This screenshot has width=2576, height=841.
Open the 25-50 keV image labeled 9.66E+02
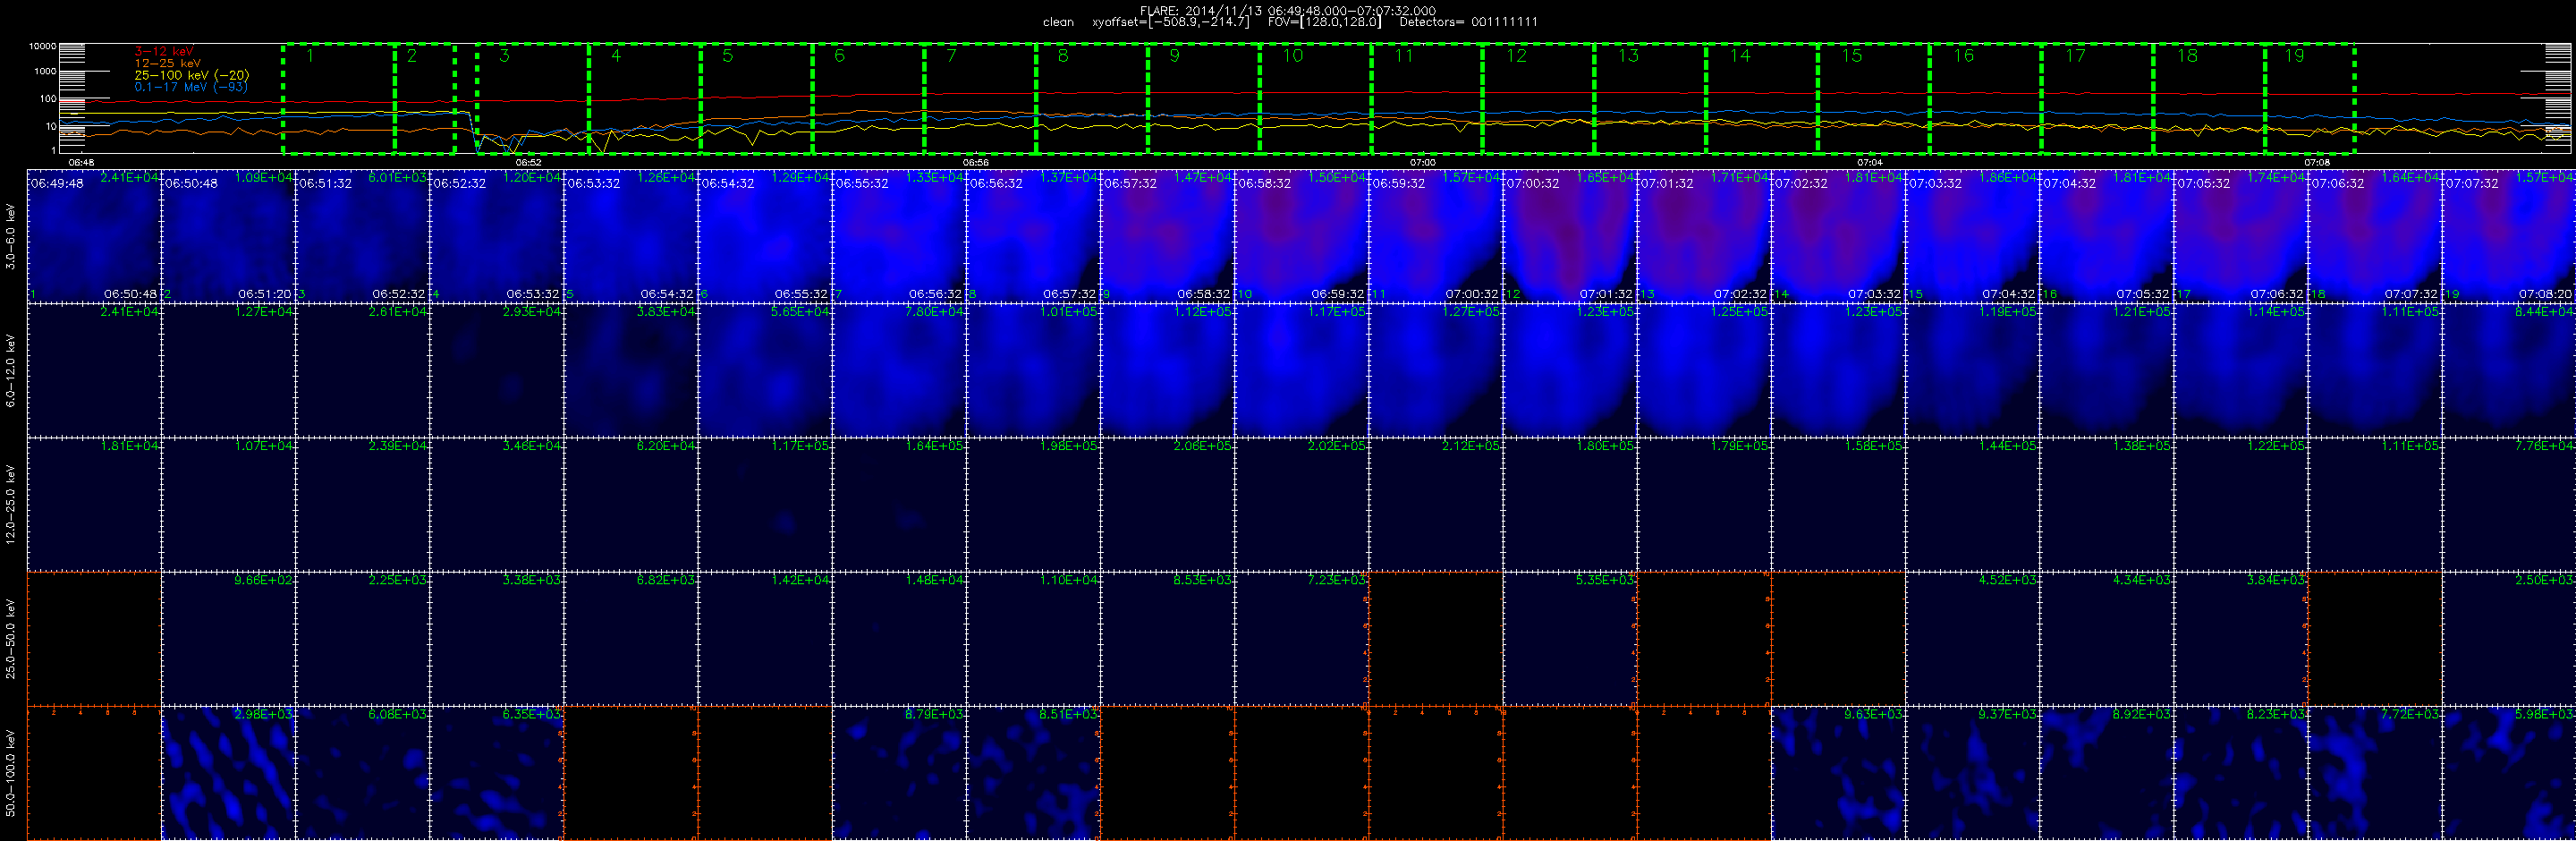(228, 639)
